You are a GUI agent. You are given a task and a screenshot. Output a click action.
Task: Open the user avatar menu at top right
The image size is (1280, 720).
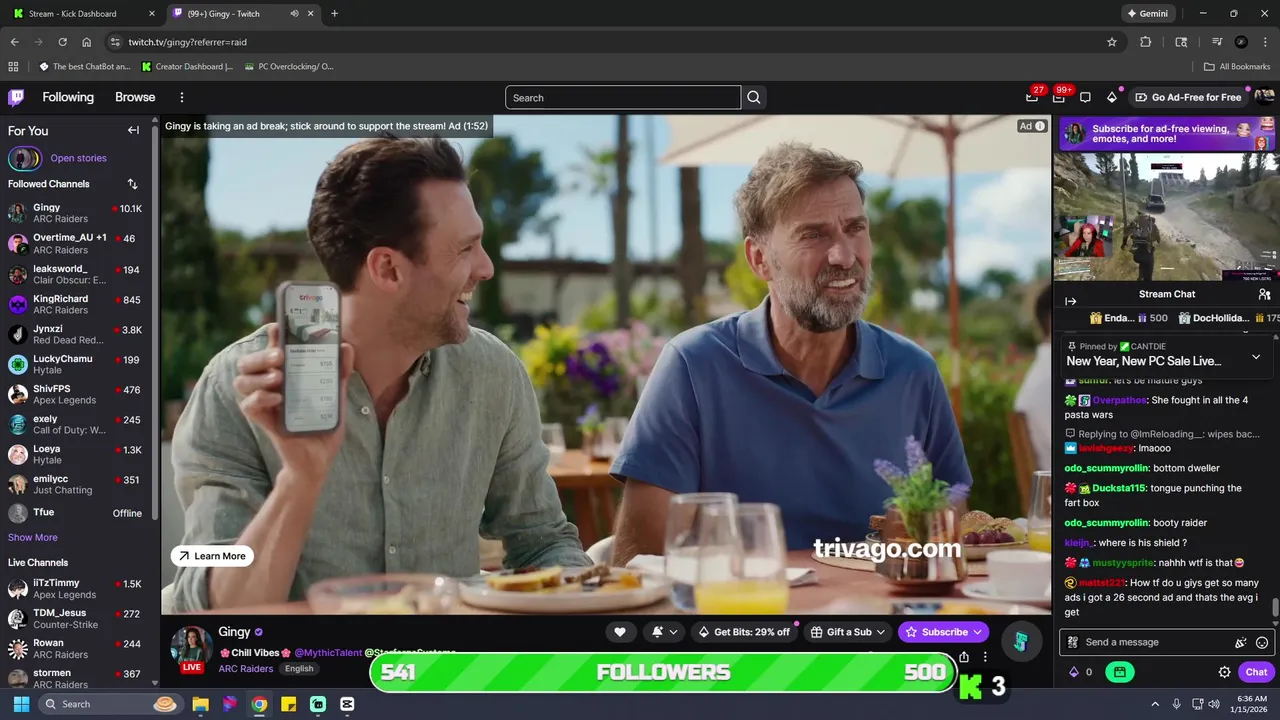click(x=1264, y=97)
